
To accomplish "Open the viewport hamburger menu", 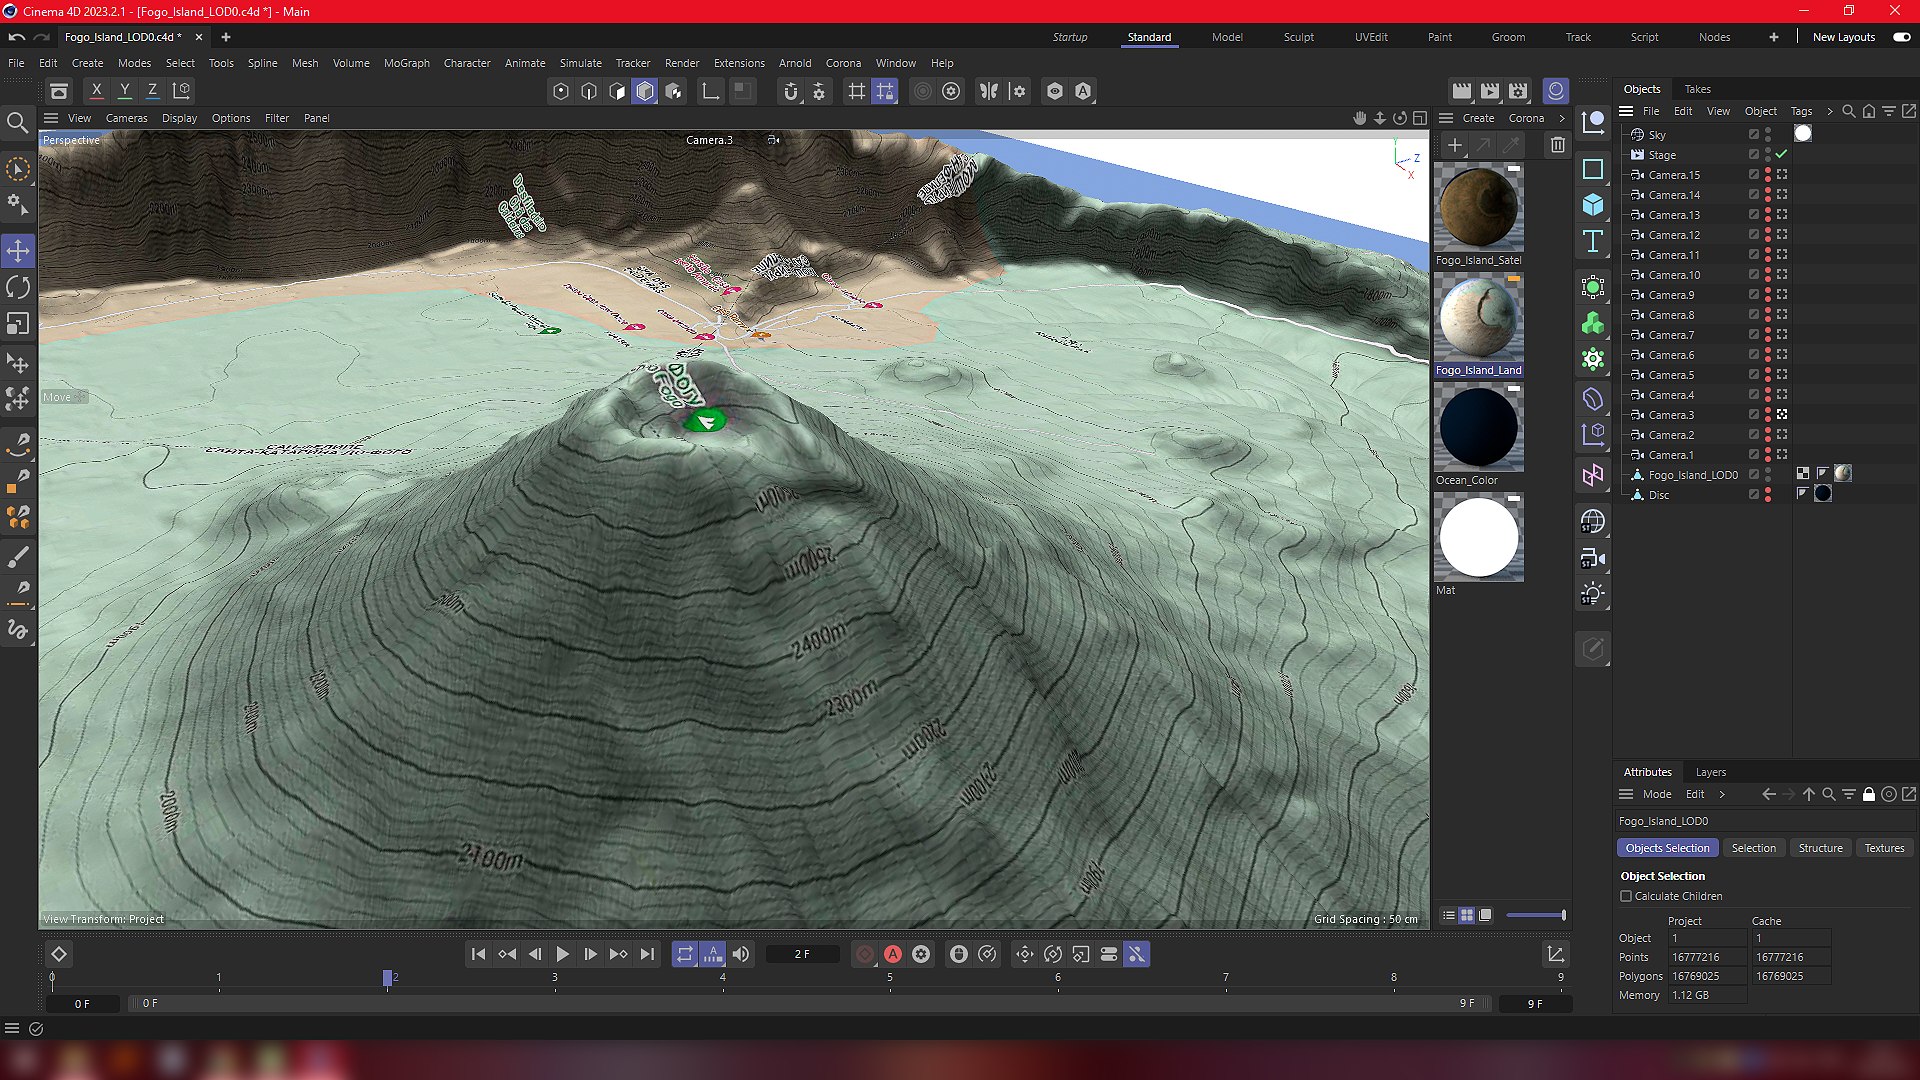I will point(51,118).
